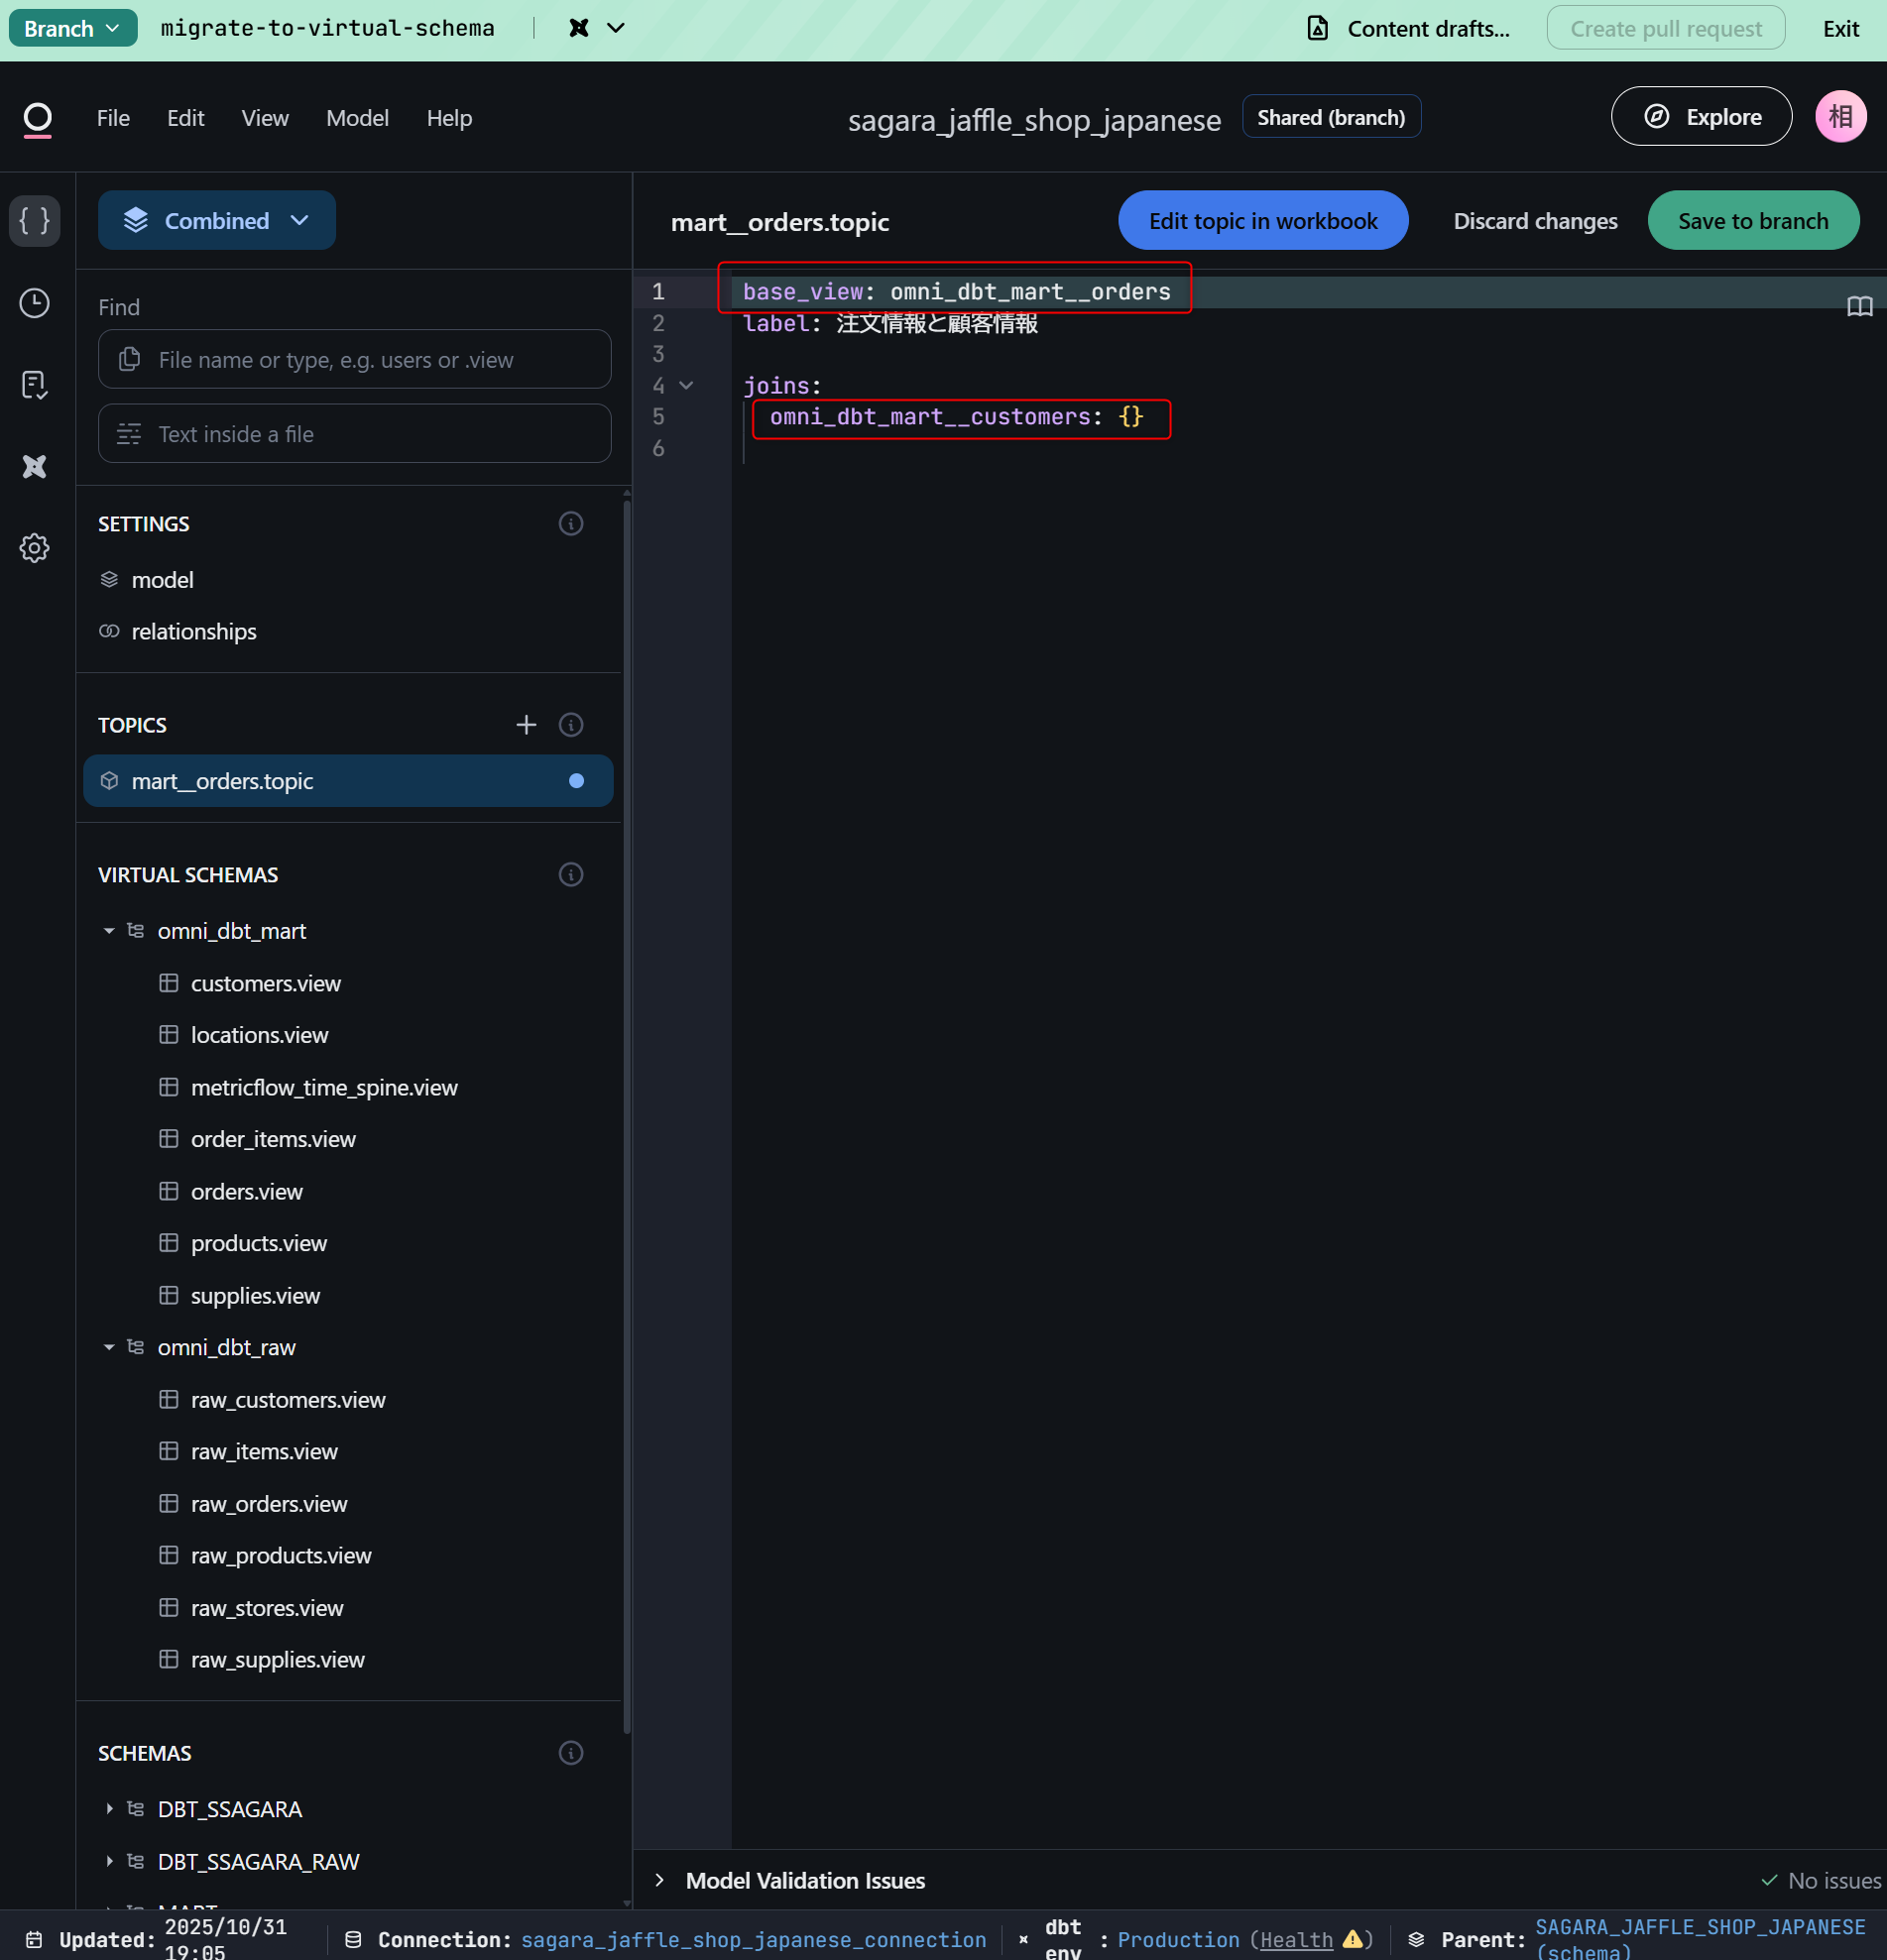Collapse the omni_dbt_mart virtual schema

[x=109, y=931]
